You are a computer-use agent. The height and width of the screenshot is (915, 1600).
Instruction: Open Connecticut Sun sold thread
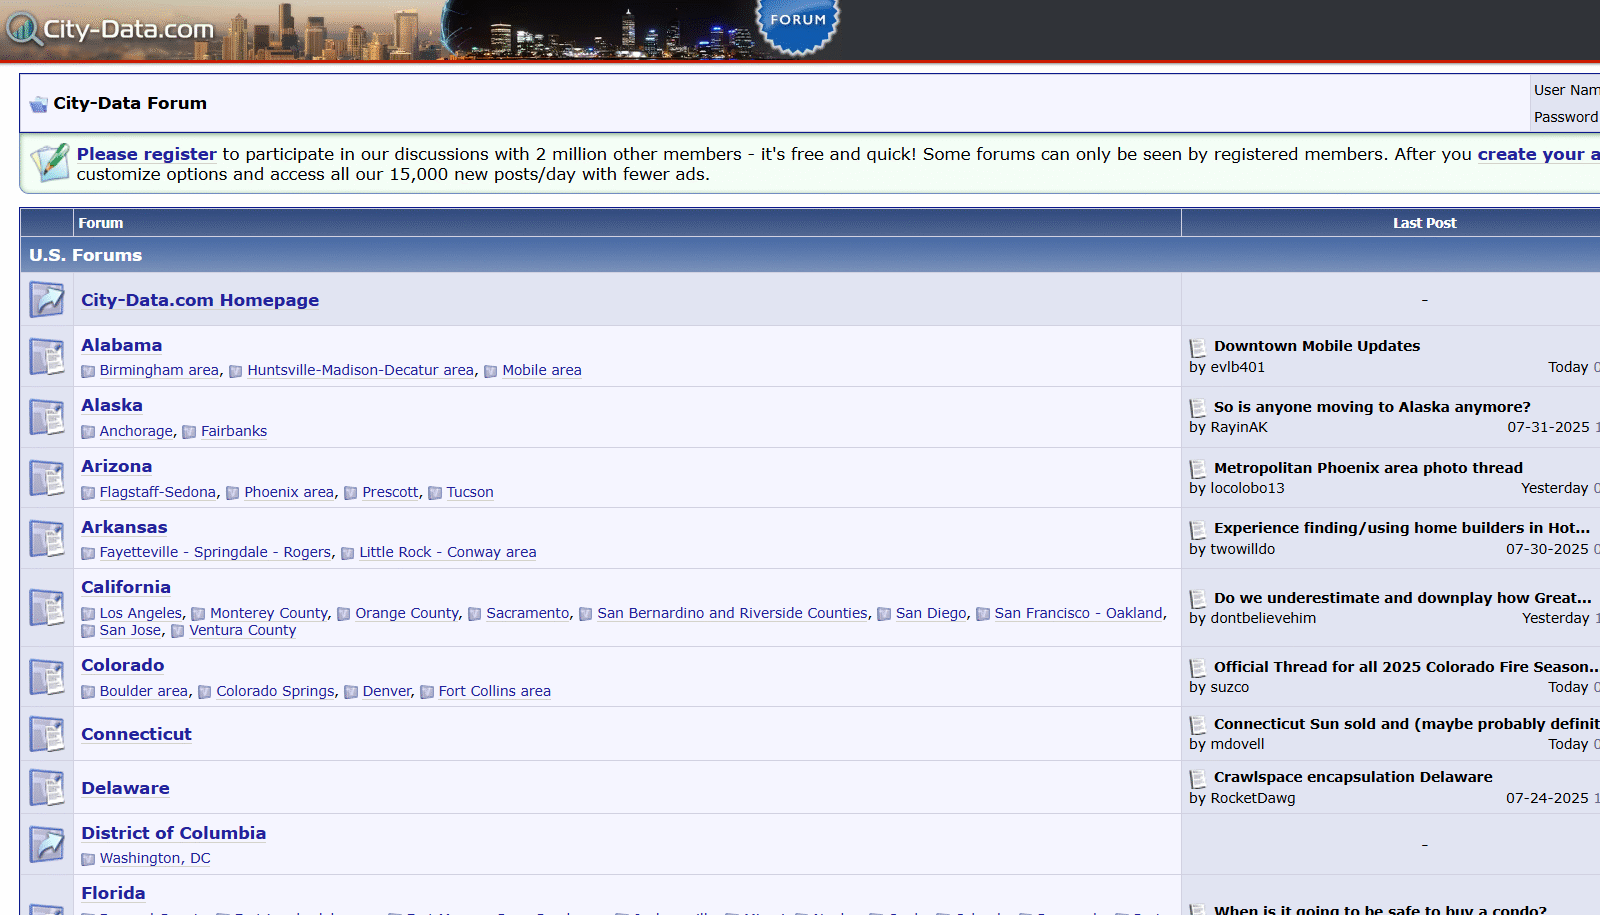pyautogui.click(x=1406, y=724)
